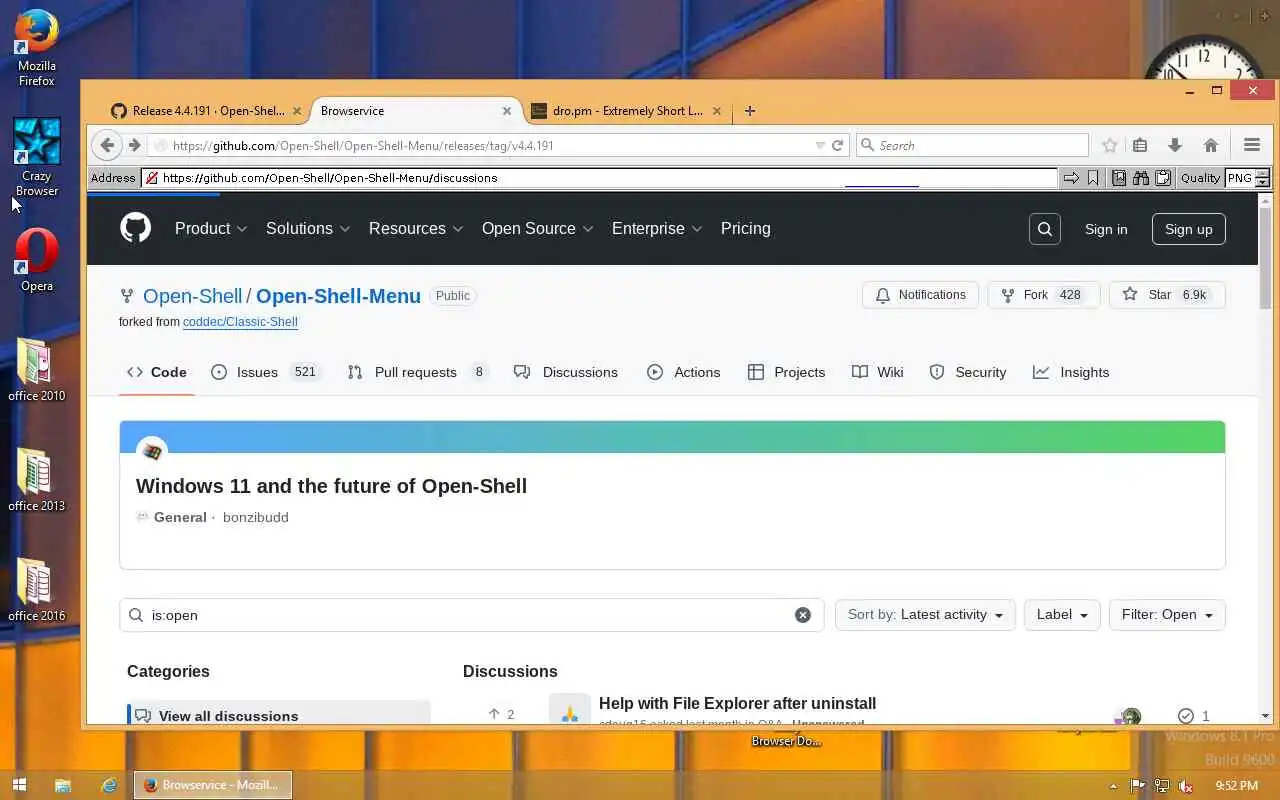Click the GitHub search magnifier button
Viewport: 1280px width, 800px height.
1044,229
